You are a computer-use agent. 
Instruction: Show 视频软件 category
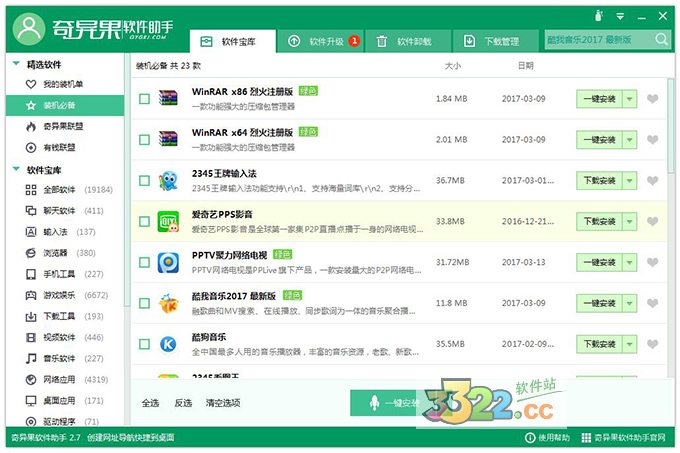65,337
